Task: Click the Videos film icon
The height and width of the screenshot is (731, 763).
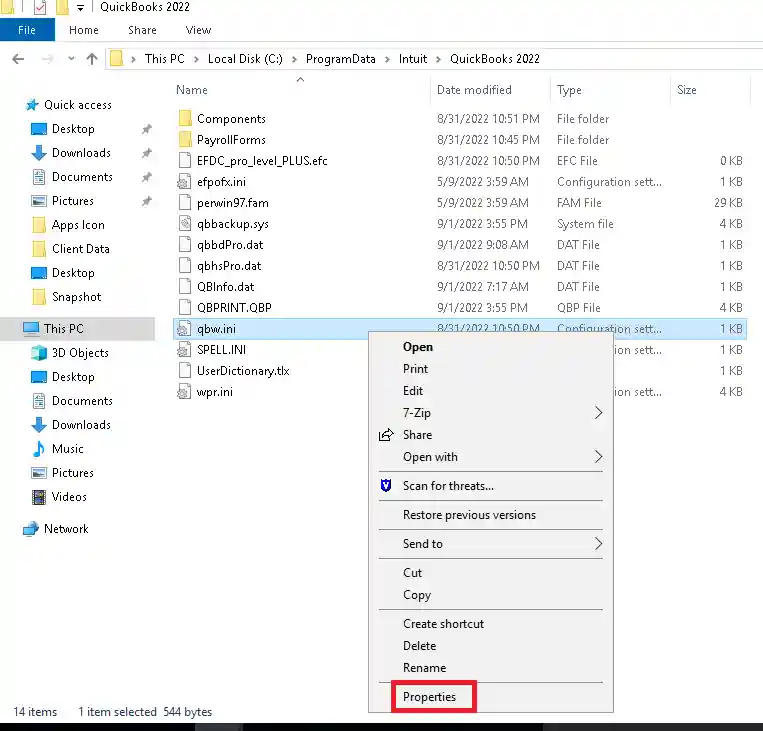Action: coord(39,497)
